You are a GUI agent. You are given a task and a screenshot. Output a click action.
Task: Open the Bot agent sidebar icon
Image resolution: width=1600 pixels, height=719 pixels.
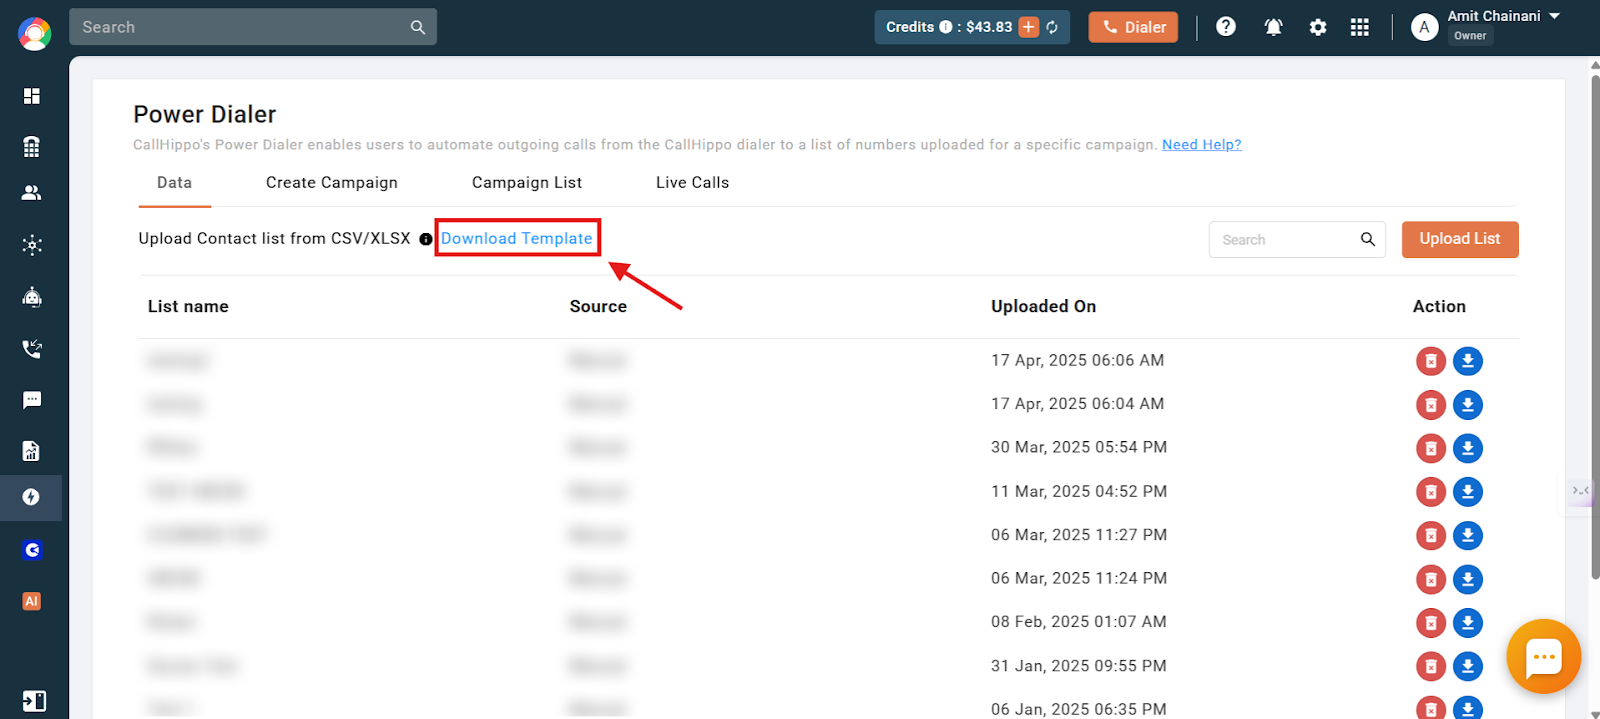[32, 297]
